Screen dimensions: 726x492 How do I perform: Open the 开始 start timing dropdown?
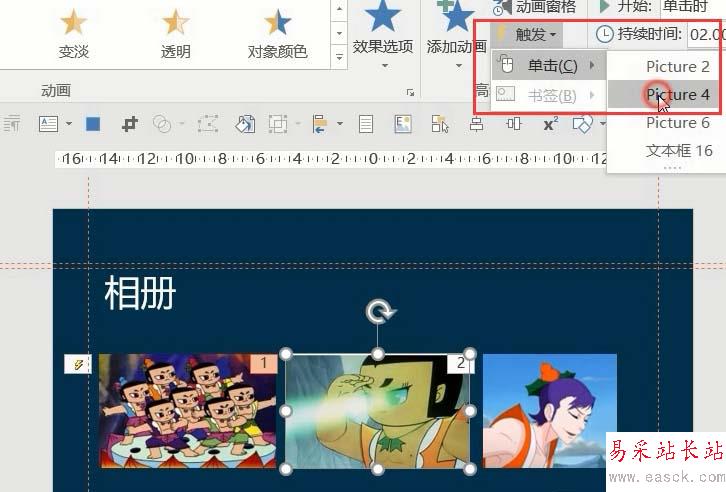pyautogui.click(x=693, y=6)
